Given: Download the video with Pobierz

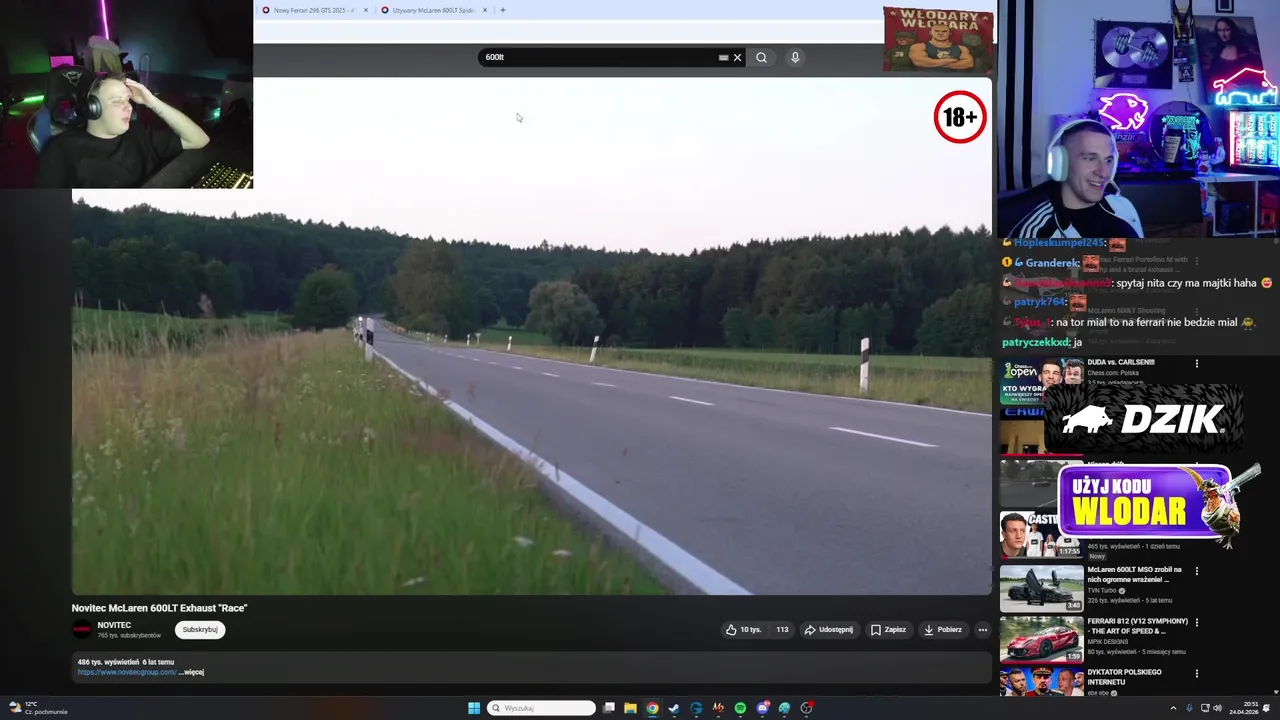Looking at the screenshot, I should pos(943,630).
